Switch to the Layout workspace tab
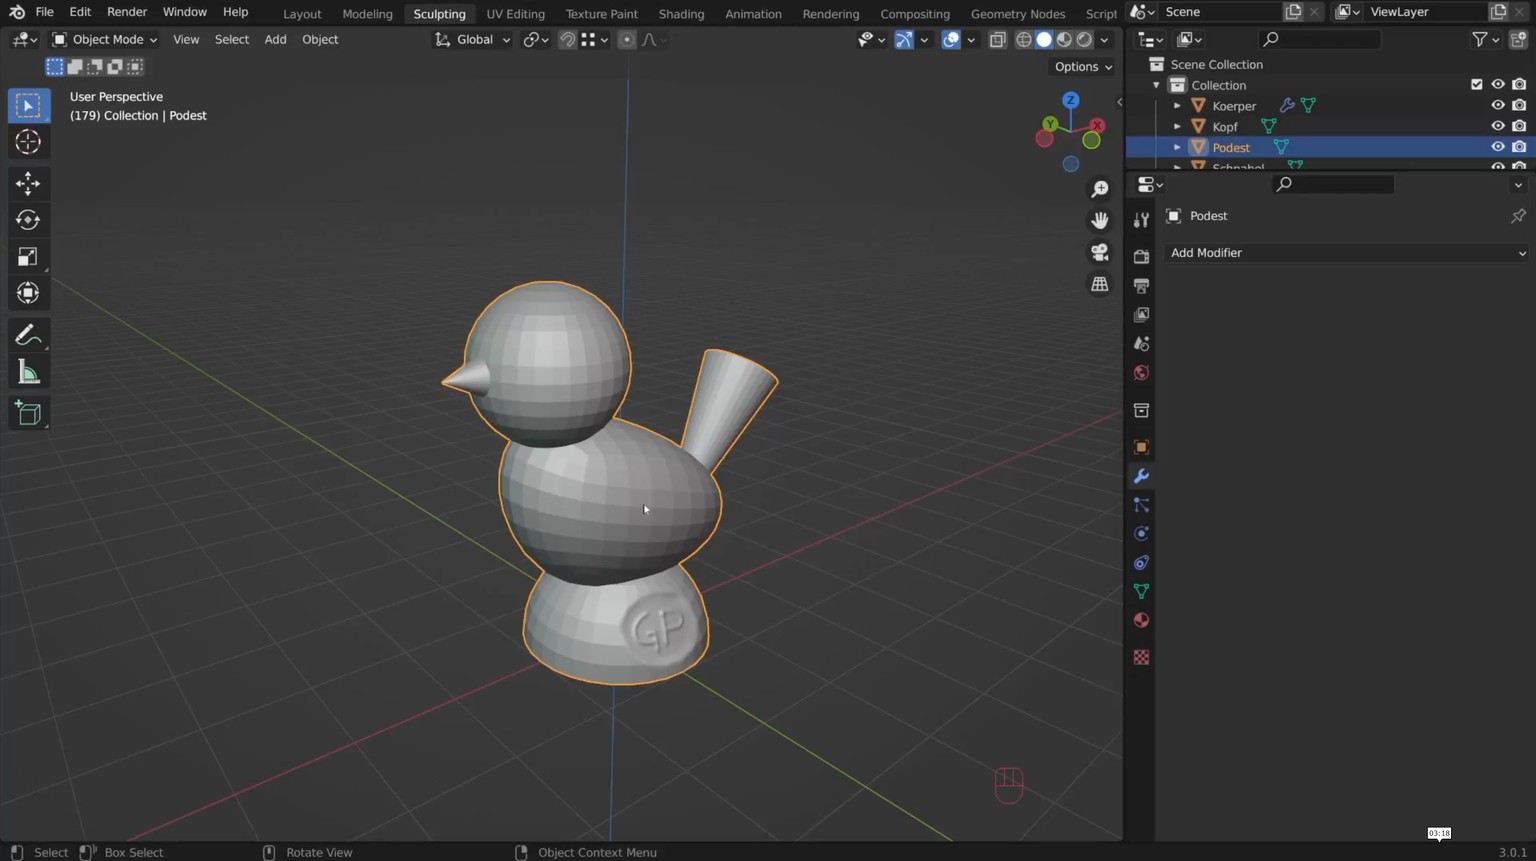This screenshot has height=861, width=1536. click(x=302, y=14)
